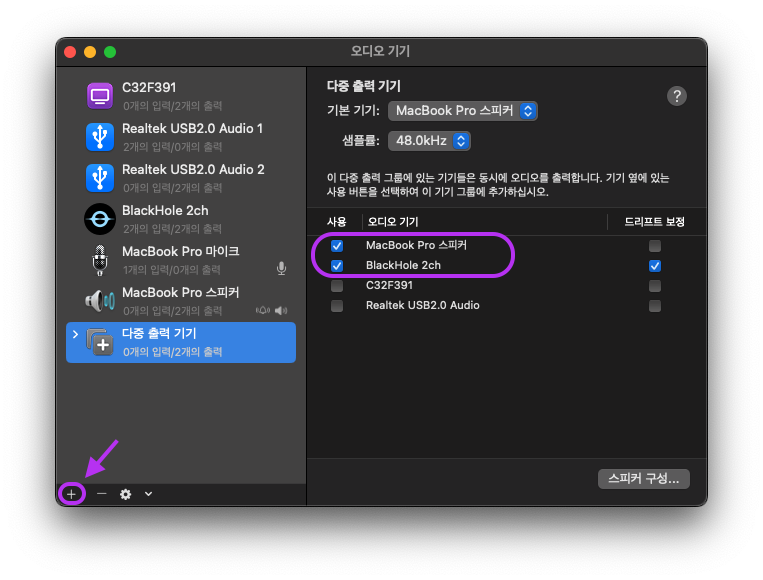
Task: Click the alert sound output badge
Action: [x=263, y=310]
